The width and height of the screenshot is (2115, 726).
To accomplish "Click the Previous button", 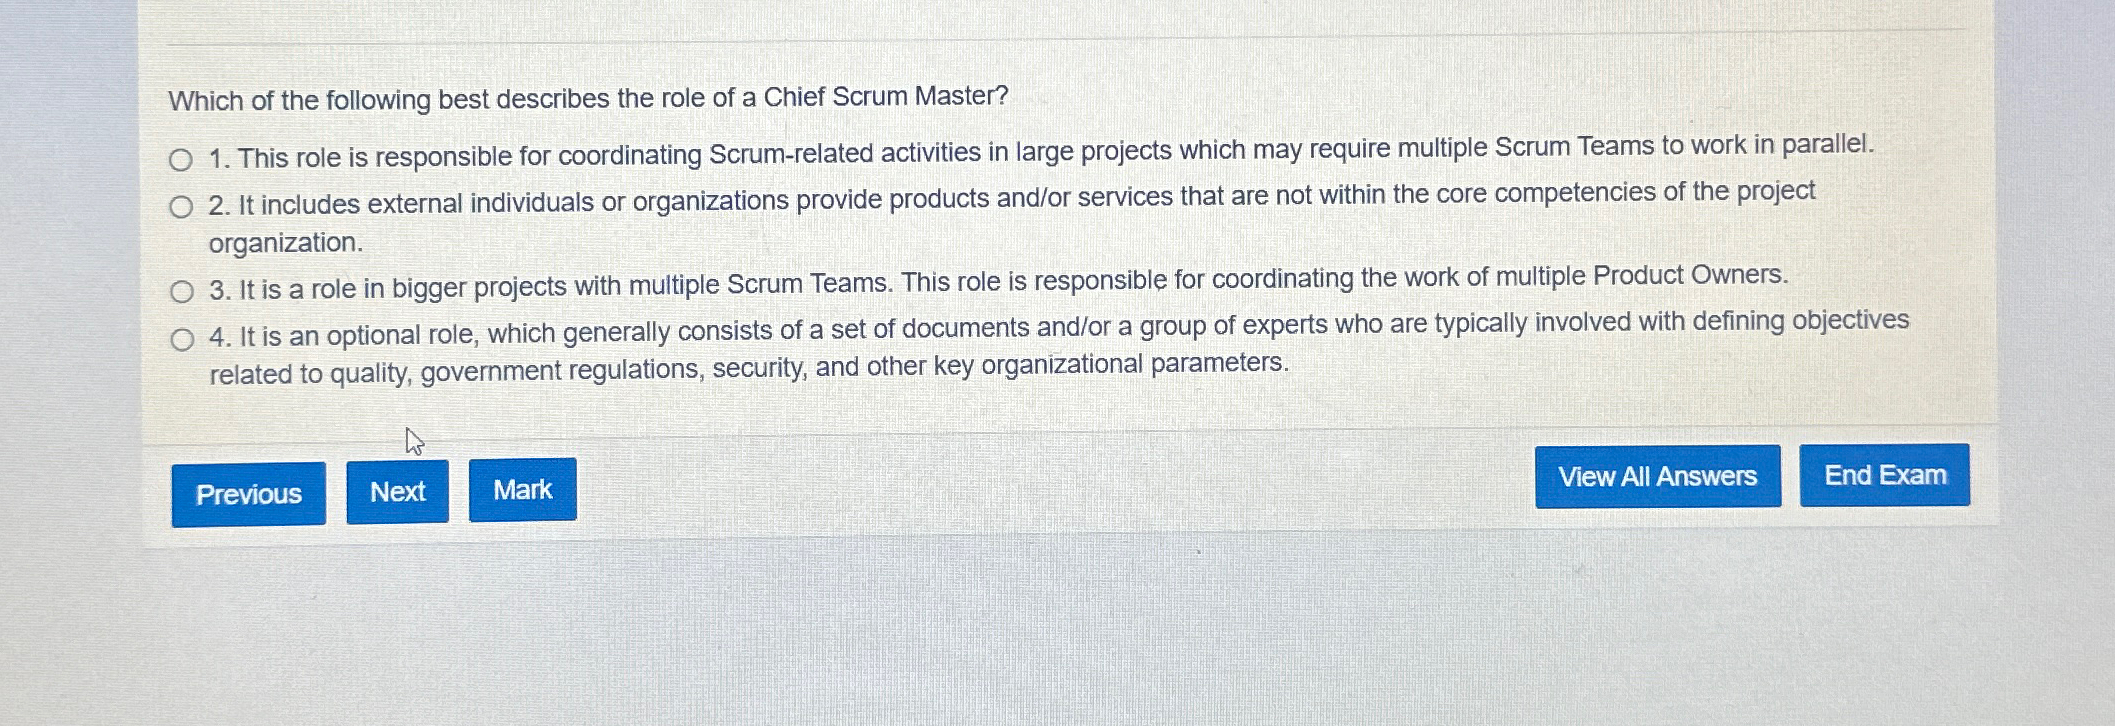I will point(249,493).
